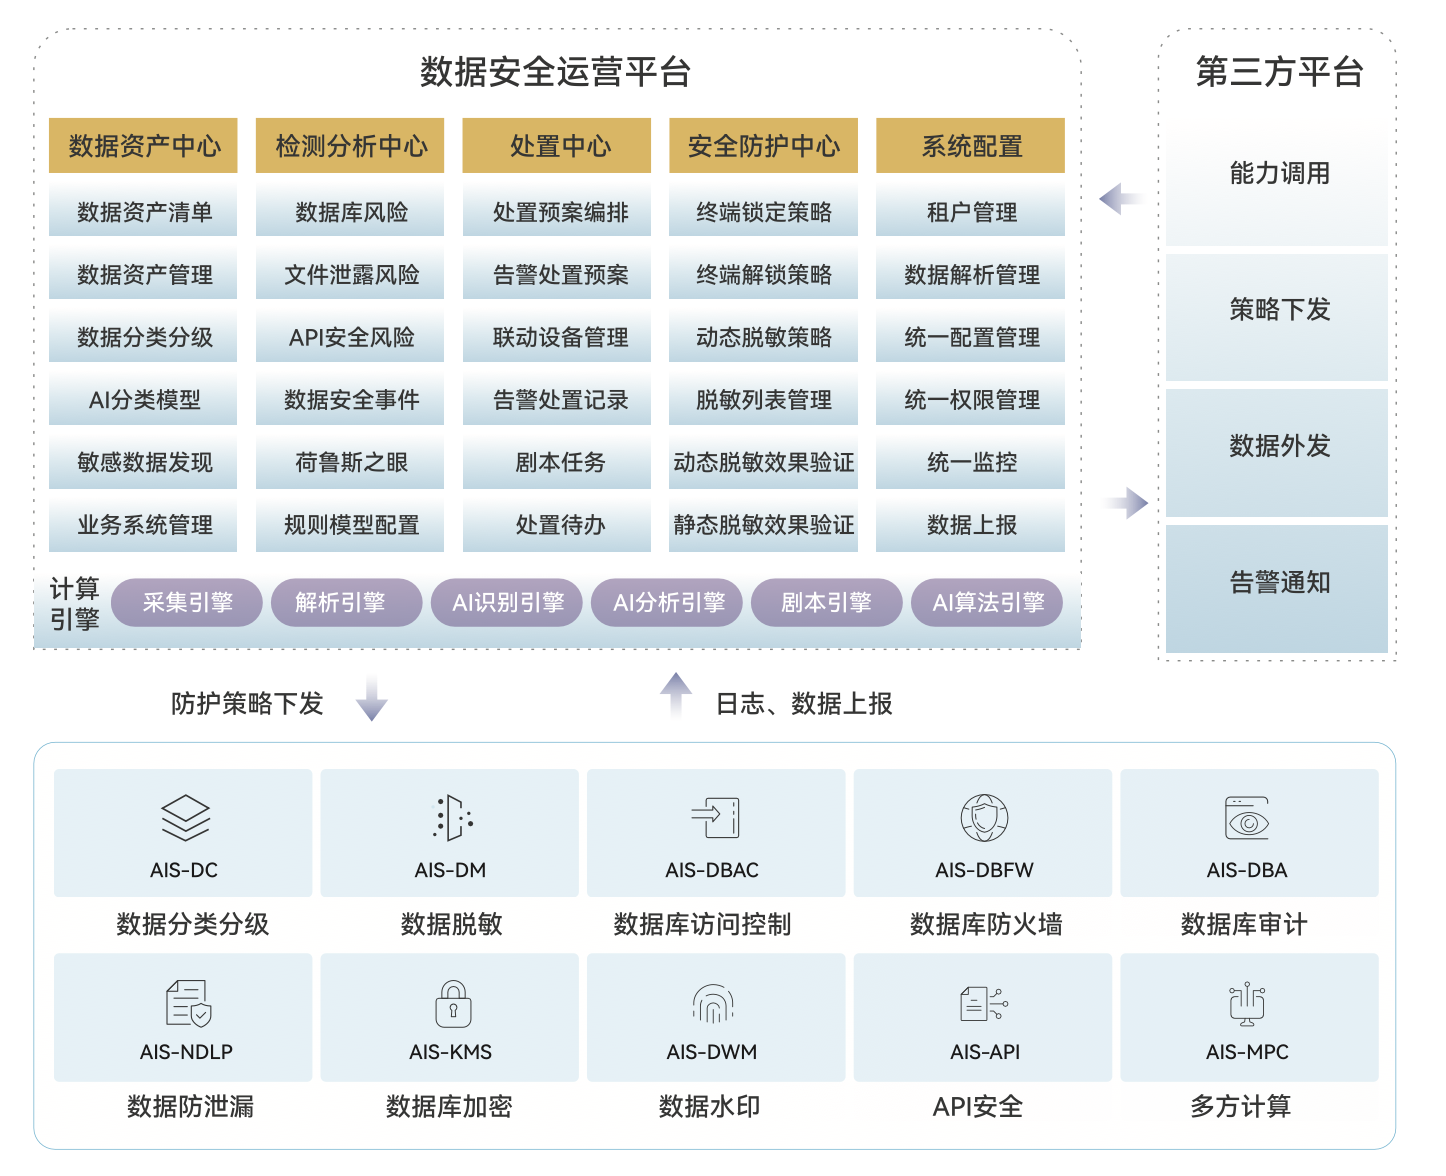This screenshot has height=1176, width=1446.
Task: Click the AIS-MPC multi-party computing icon
Action: pyautogui.click(x=1247, y=1003)
